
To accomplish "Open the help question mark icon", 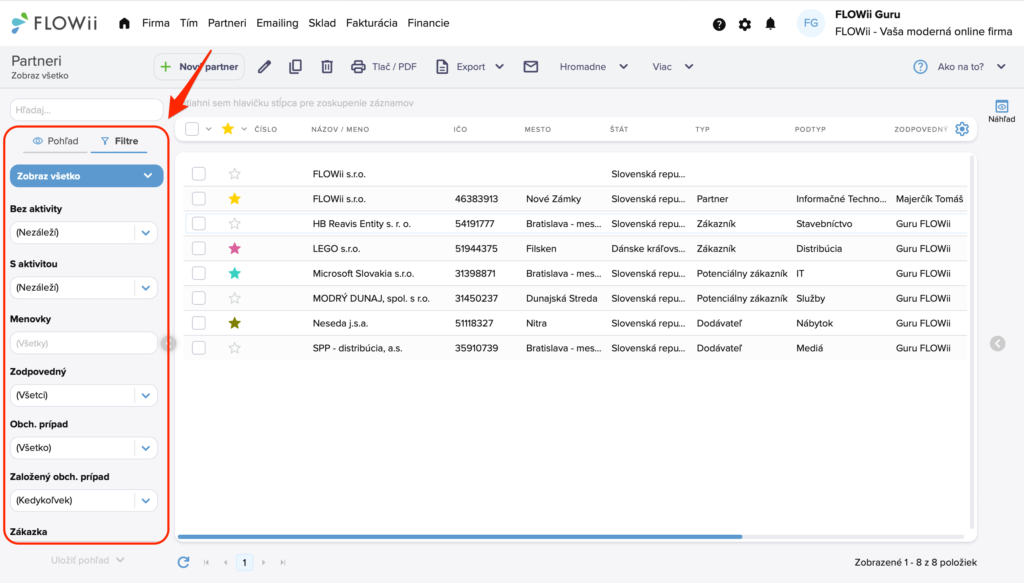I will (x=719, y=24).
